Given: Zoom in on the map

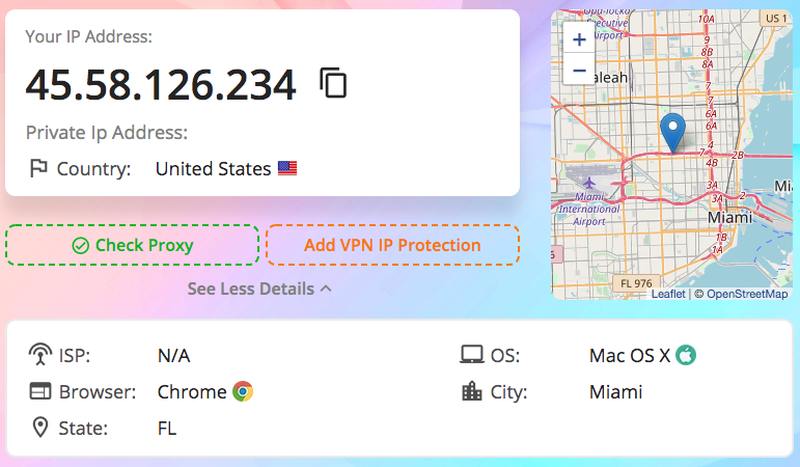Looking at the screenshot, I should point(579,39).
